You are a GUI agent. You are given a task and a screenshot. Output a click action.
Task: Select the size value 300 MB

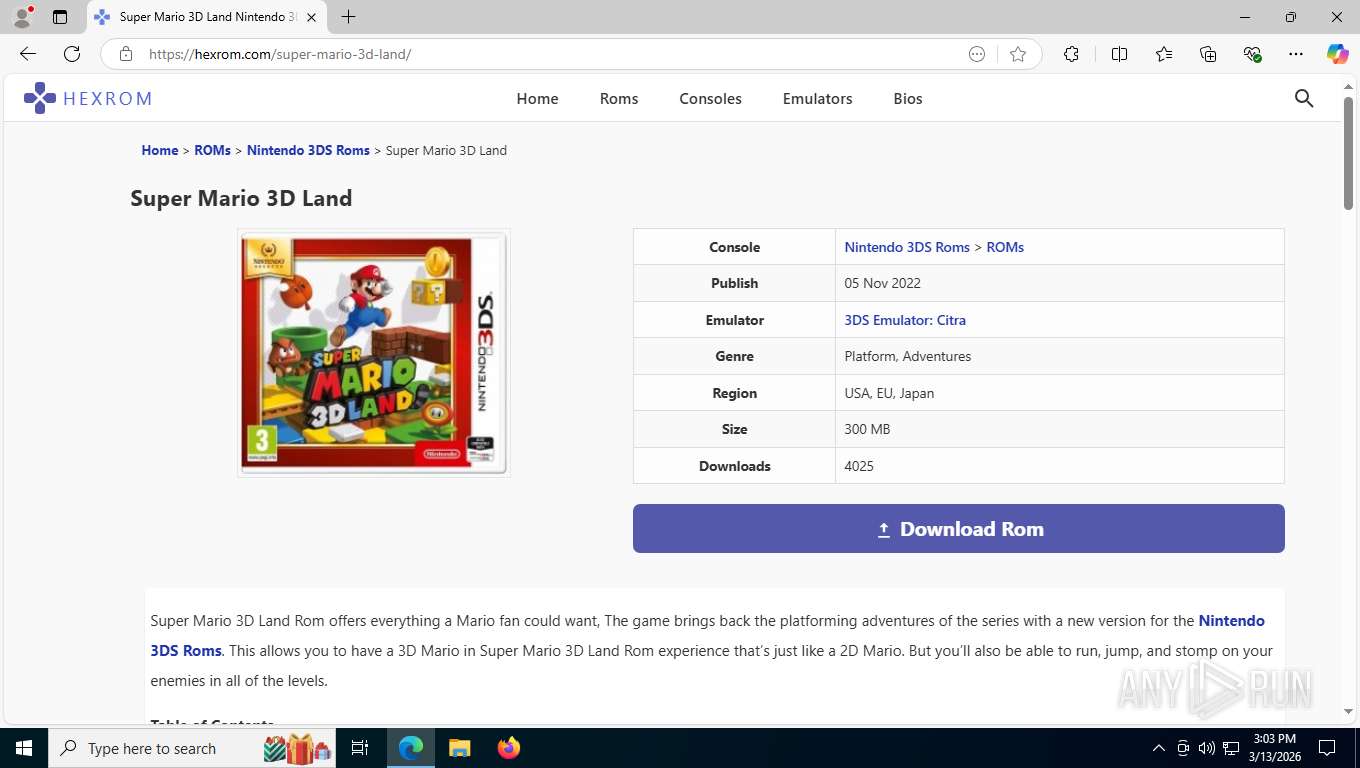[867, 429]
